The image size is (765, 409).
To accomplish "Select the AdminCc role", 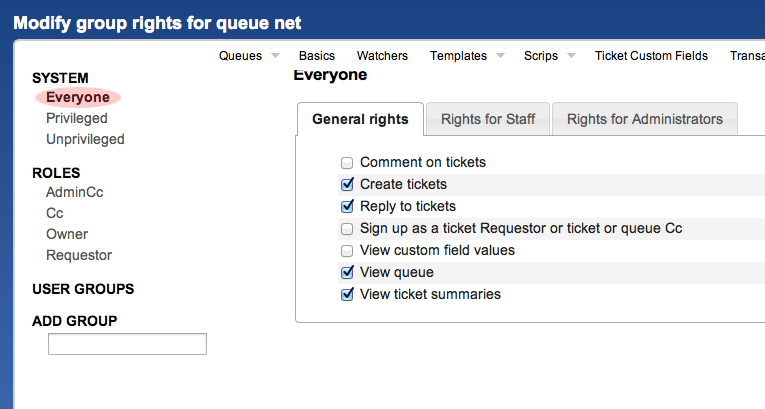I will [x=74, y=192].
